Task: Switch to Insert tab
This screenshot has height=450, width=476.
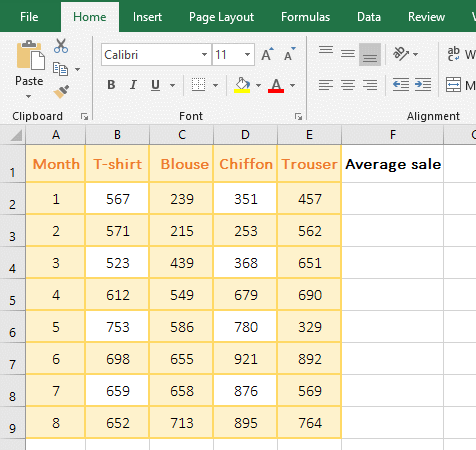Action: click(x=147, y=17)
